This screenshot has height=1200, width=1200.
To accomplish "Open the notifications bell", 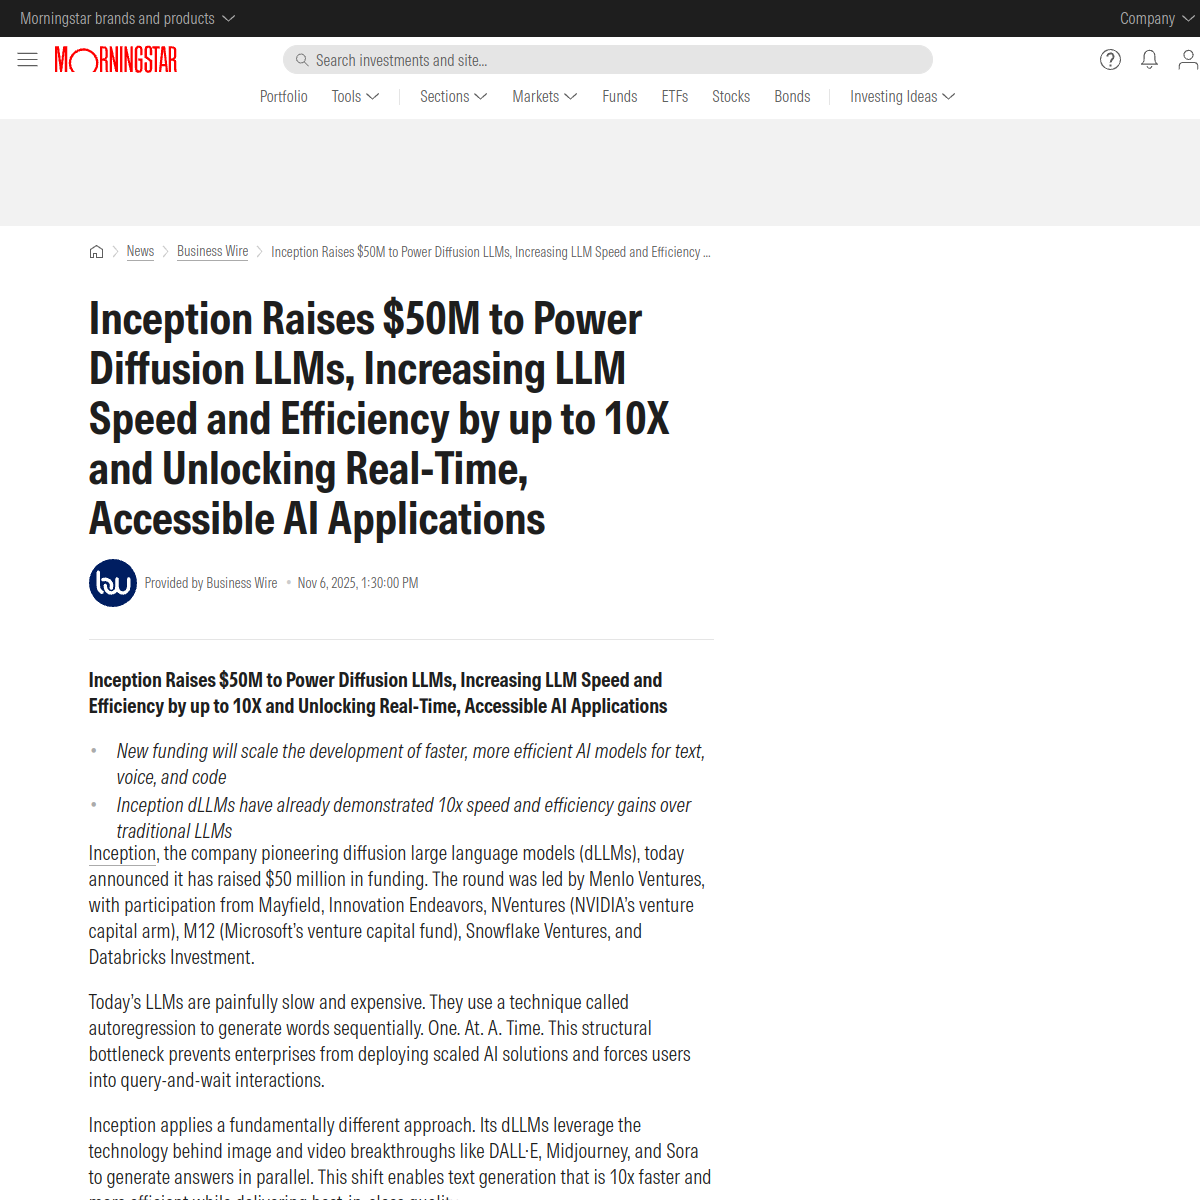I will click(x=1148, y=59).
